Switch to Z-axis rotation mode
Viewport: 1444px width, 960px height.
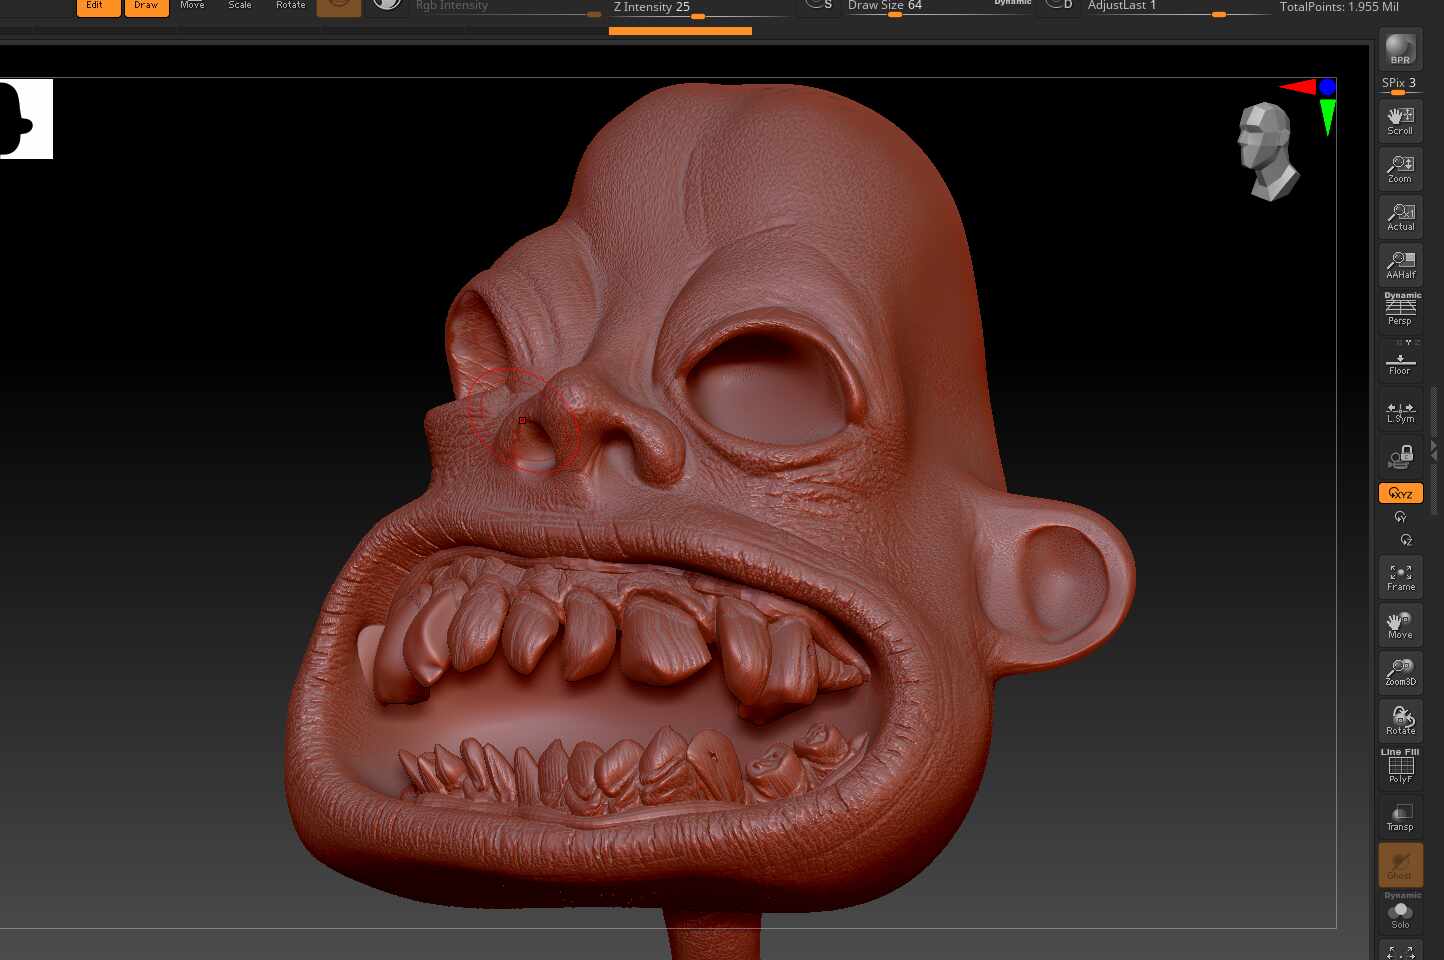click(1406, 540)
